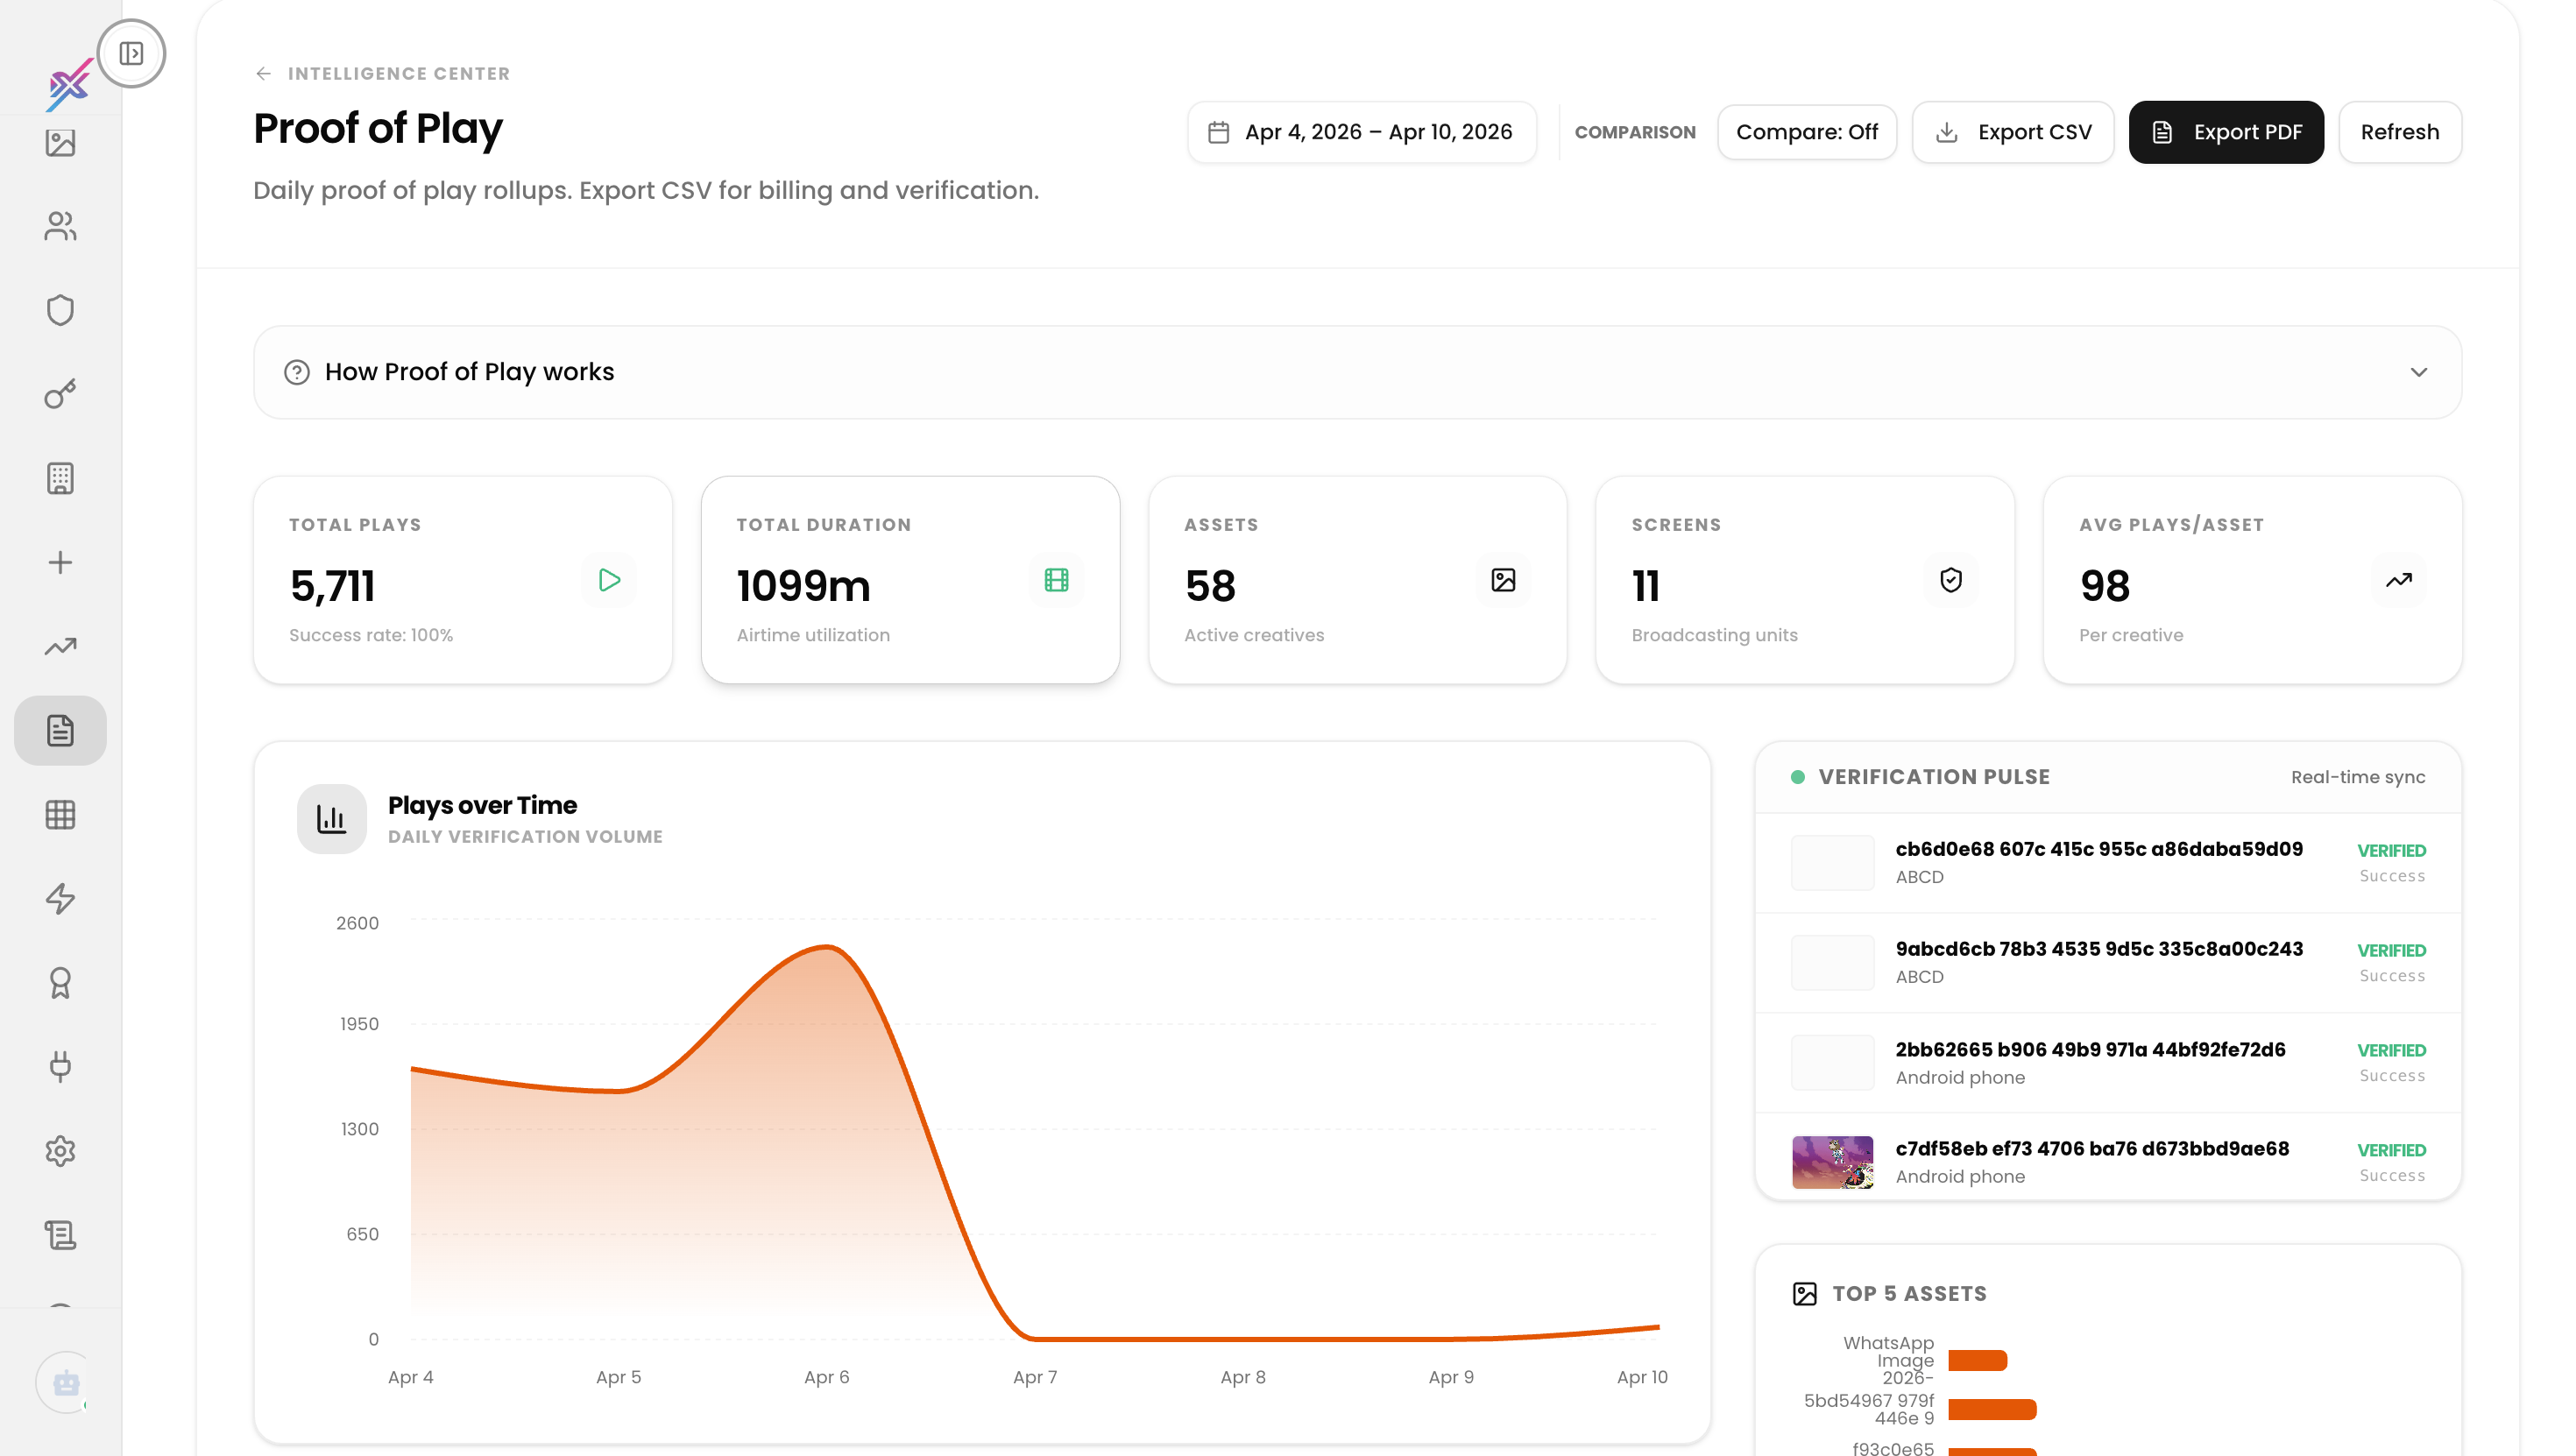Click the Export PDF button
Viewport: 2576px width, 1456px height.
(x=2226, y=132)
